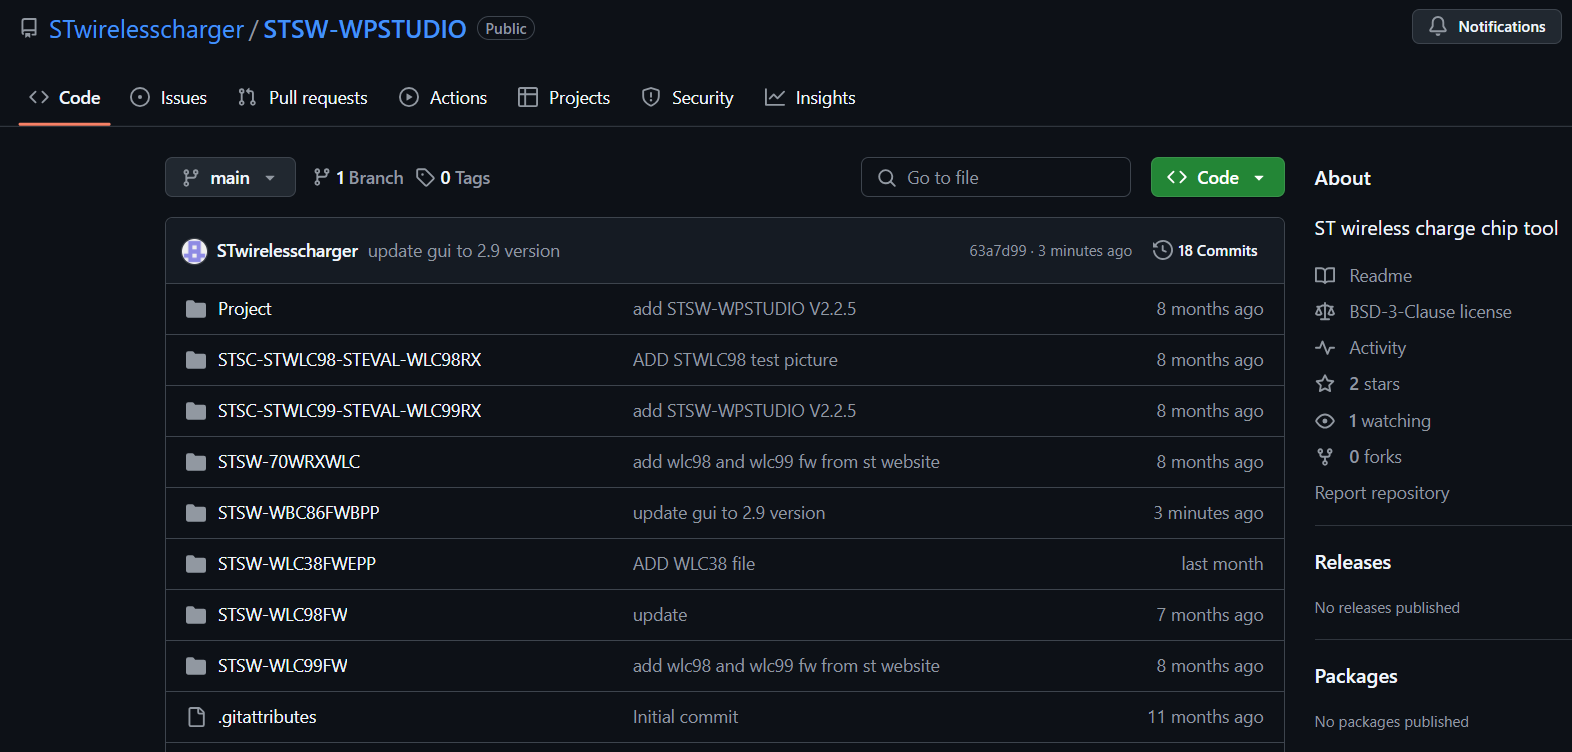The image size is (1572, 752).
Task: Open STwirelesscharger owner profile link
Action: click(146, 30)
